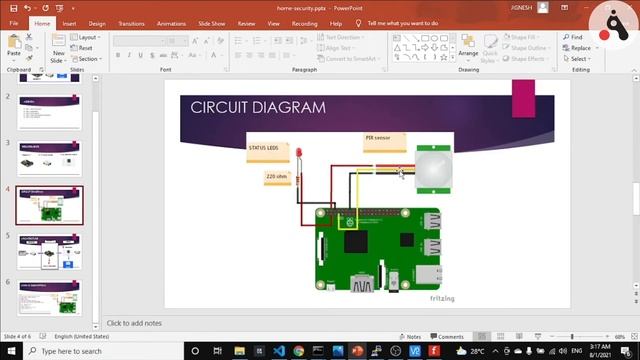Check spelling icon in status bar
640x360 pixels.
point(42,336)
